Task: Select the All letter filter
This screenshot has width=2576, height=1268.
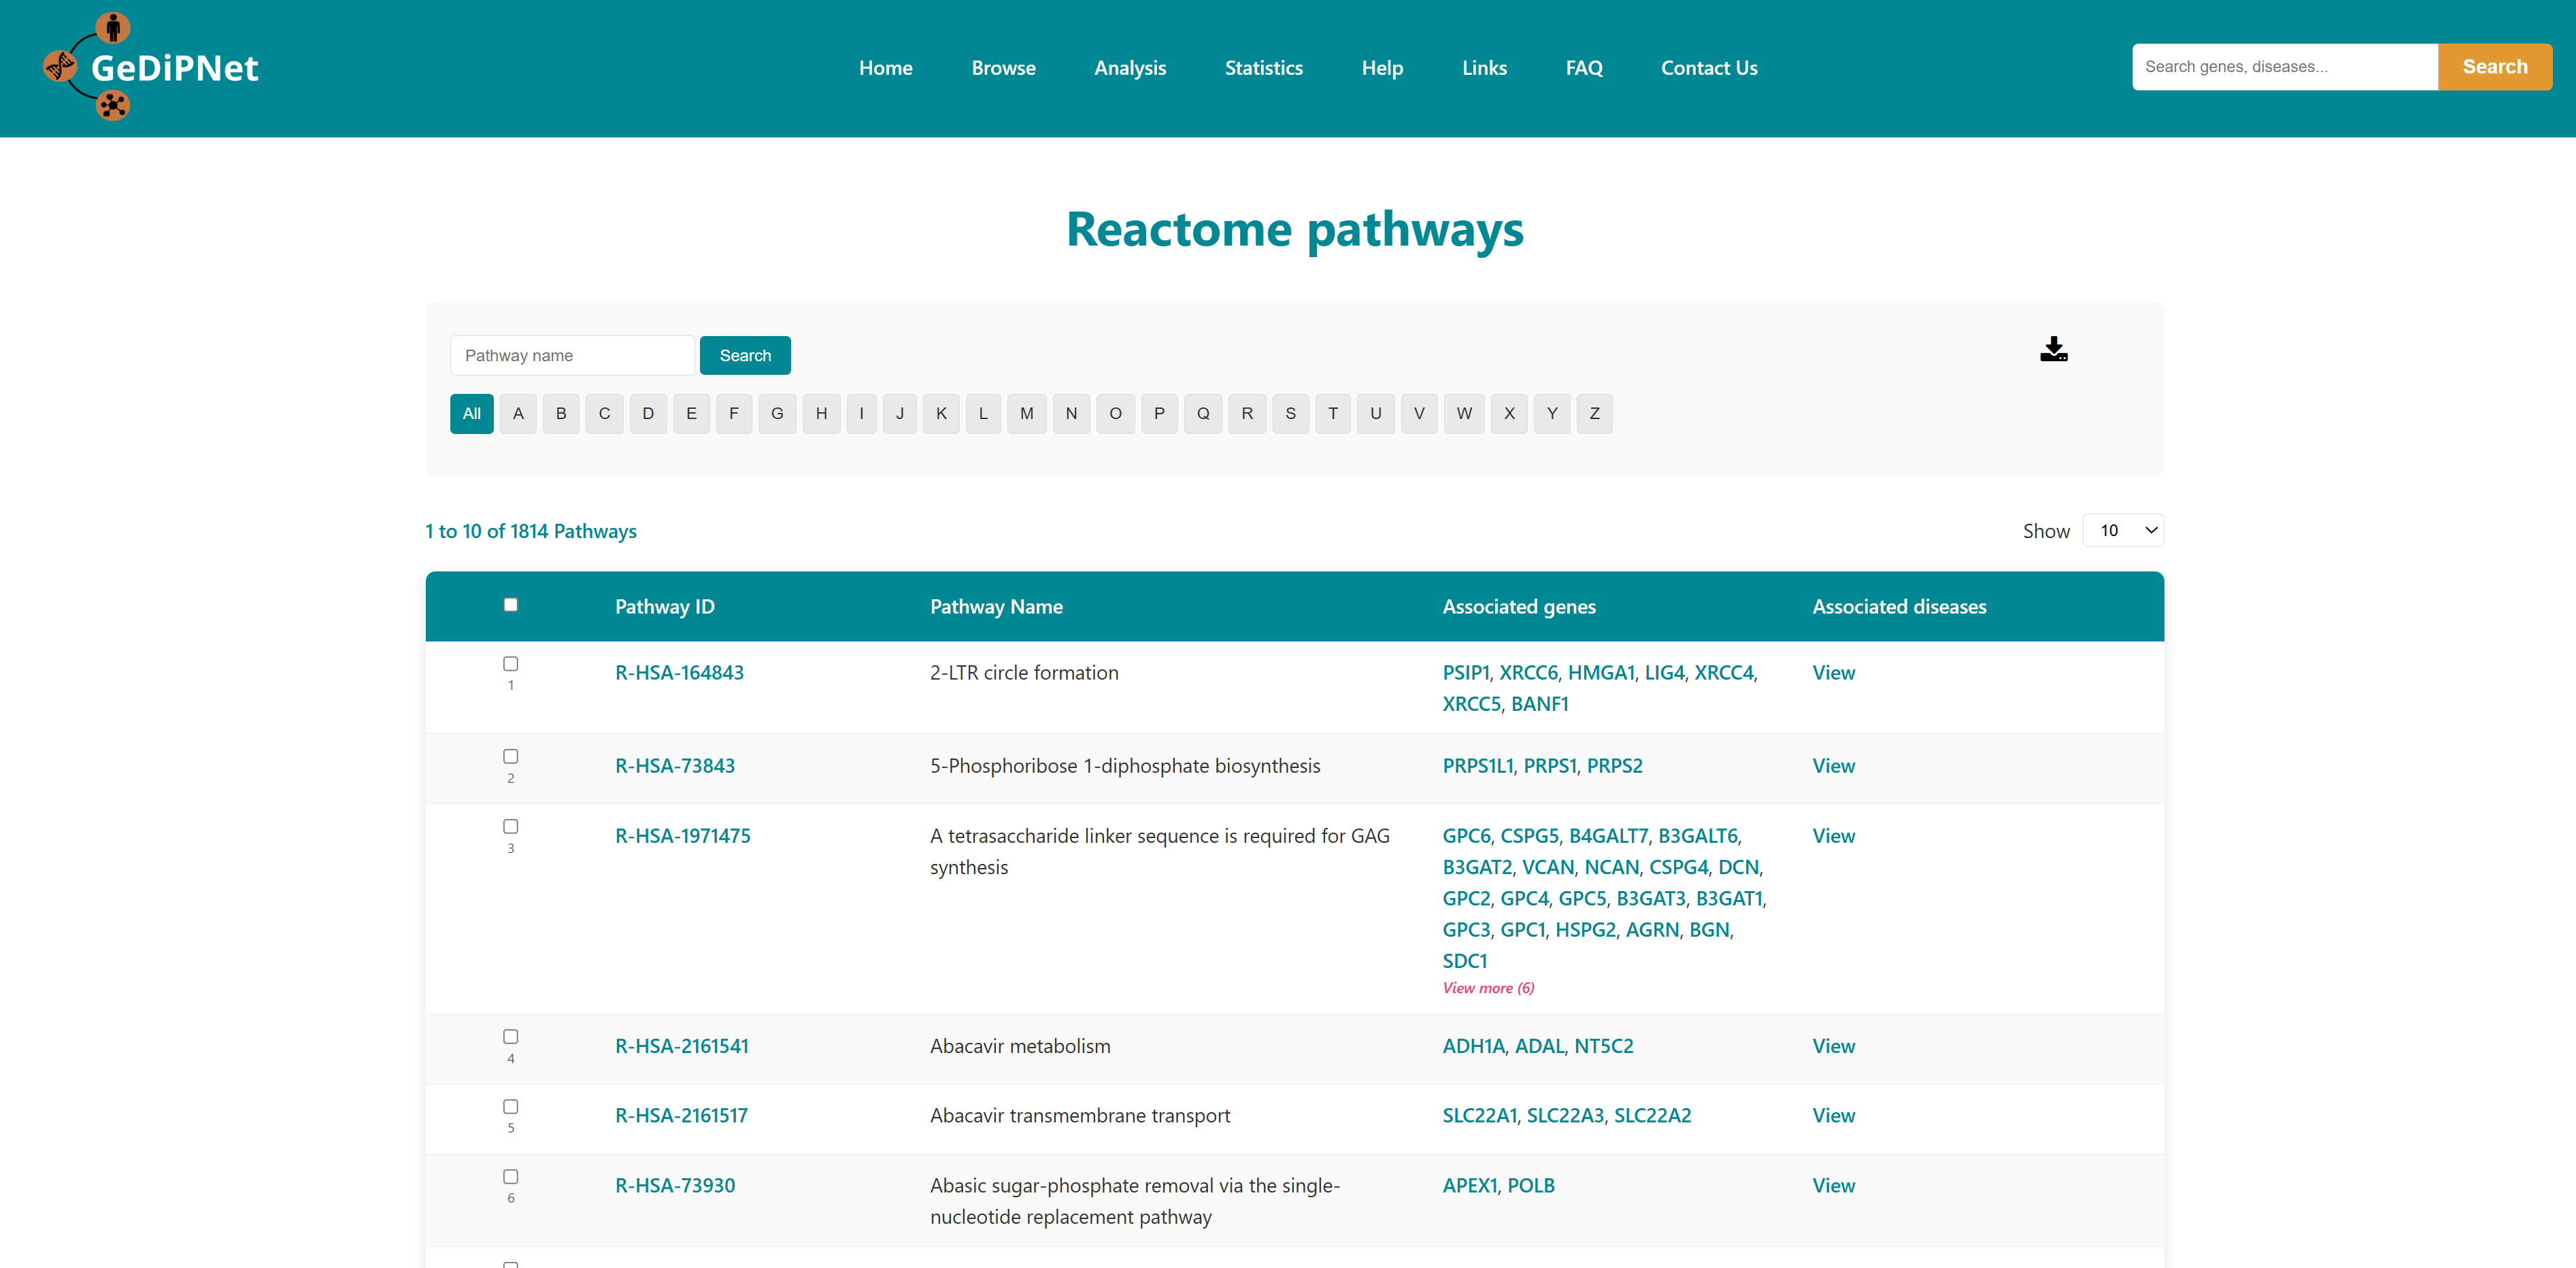Action: click(471, 413)
